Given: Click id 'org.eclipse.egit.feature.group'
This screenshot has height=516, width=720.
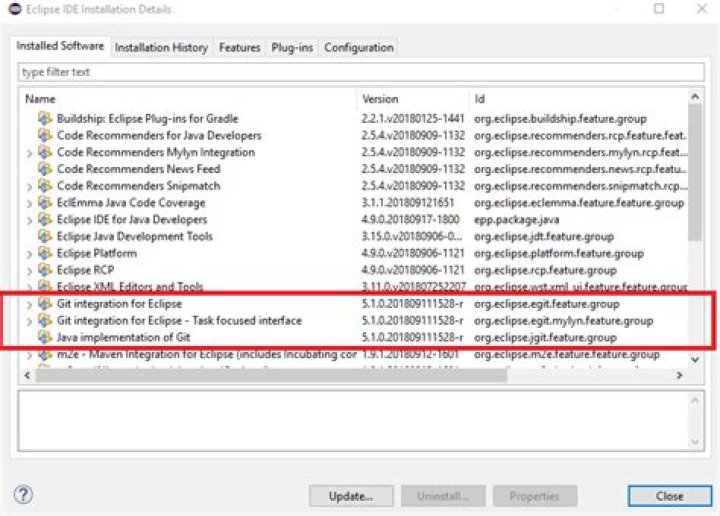Looking at the screenshot, I should (x=546, y=304).
